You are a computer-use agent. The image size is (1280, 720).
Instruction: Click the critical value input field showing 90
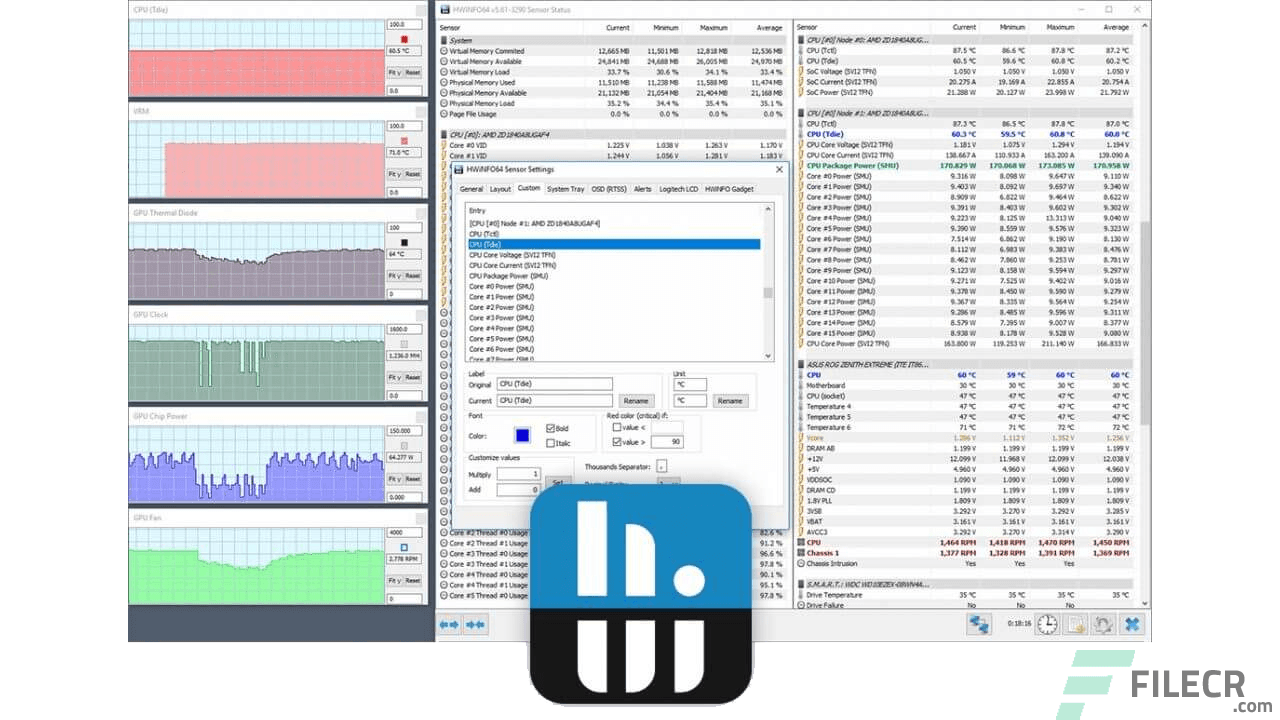tap(668, 441)
